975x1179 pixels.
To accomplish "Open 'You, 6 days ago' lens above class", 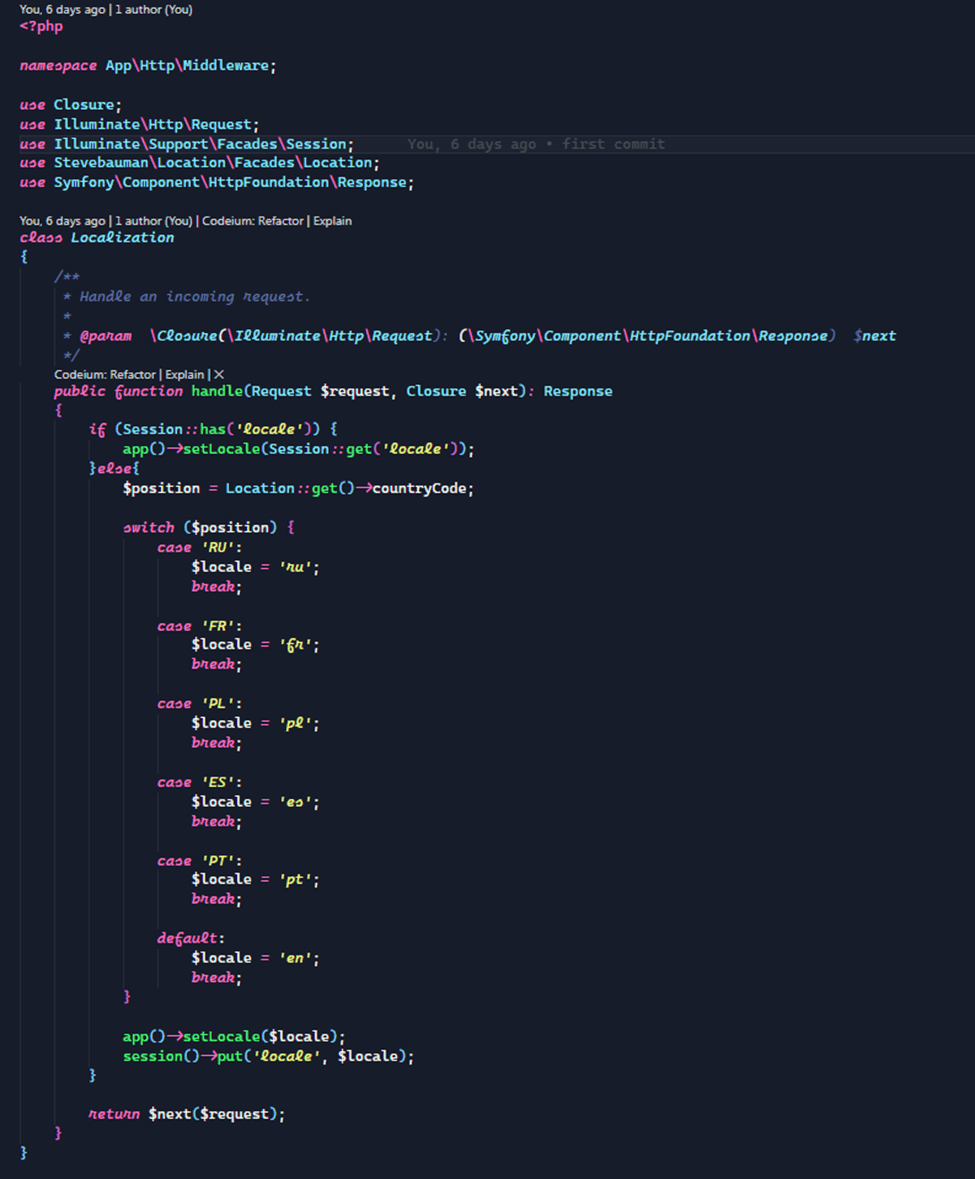I will point(62,221).
